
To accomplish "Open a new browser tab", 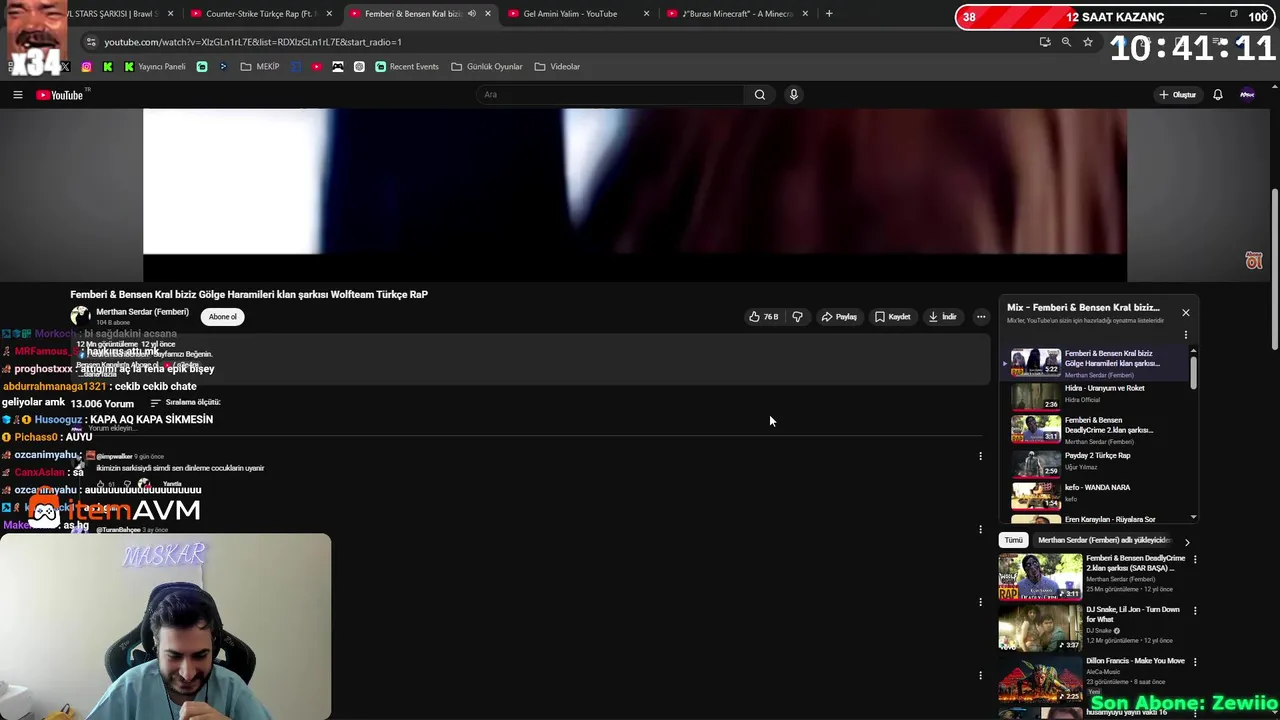I will (829, 14).
